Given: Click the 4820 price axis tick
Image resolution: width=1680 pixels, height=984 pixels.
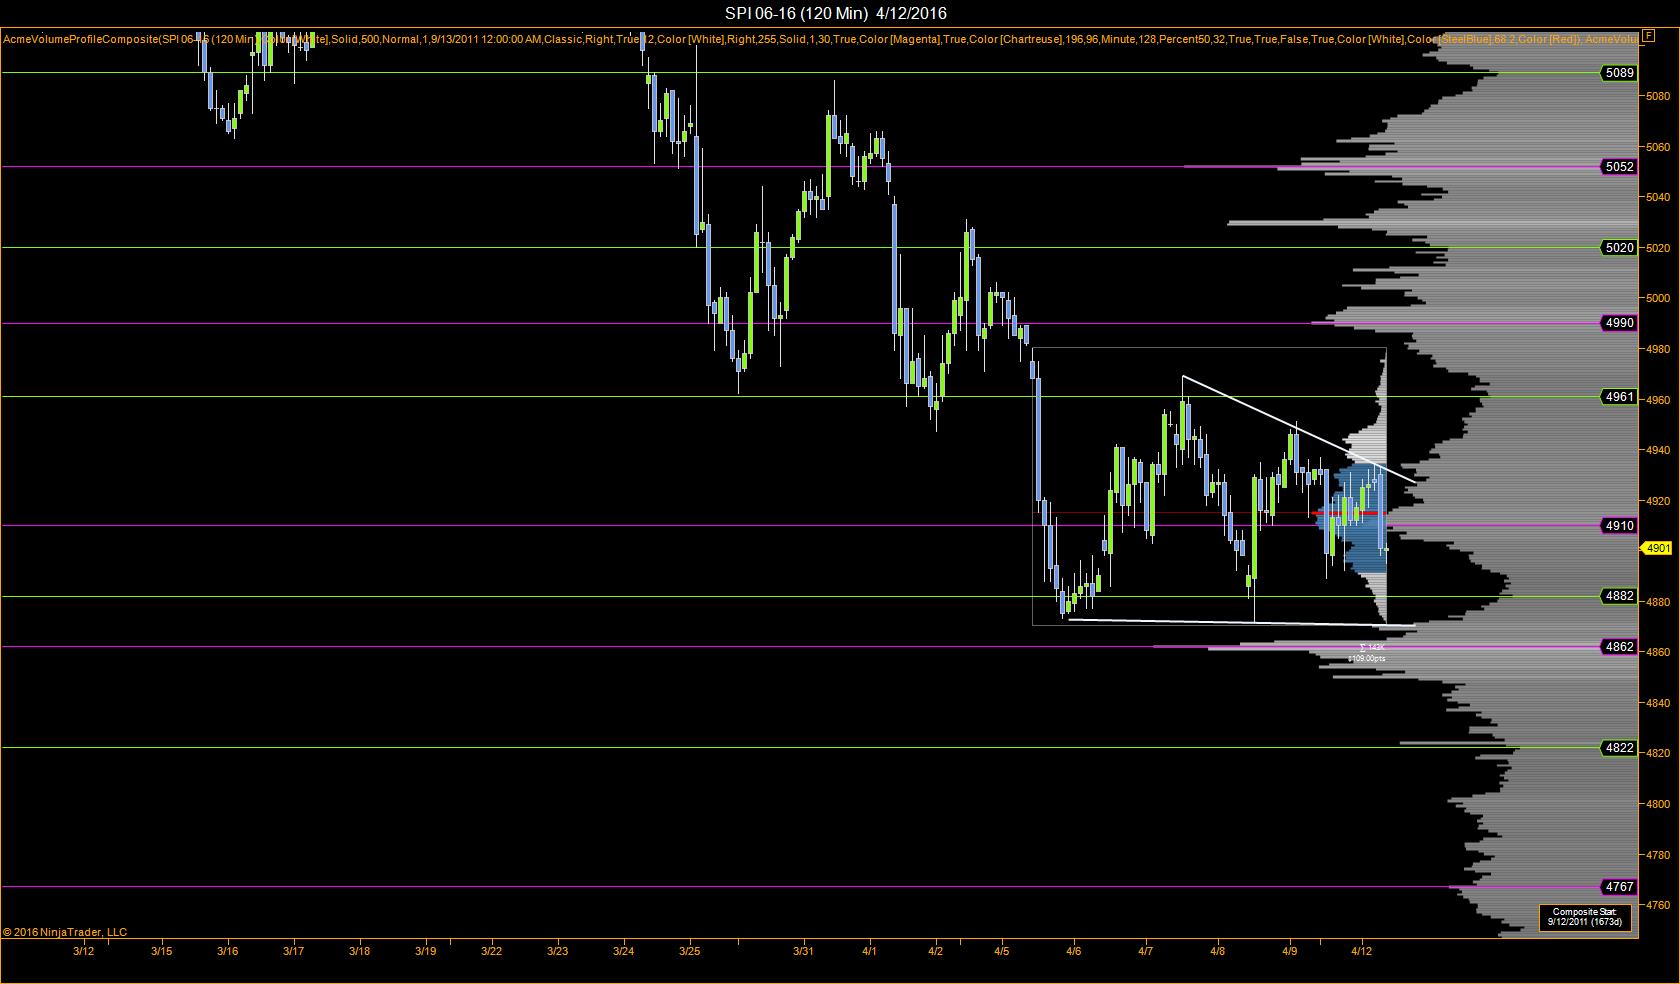Looking at the screenshot, I should pyautogui.click(x=1658, y=753).
